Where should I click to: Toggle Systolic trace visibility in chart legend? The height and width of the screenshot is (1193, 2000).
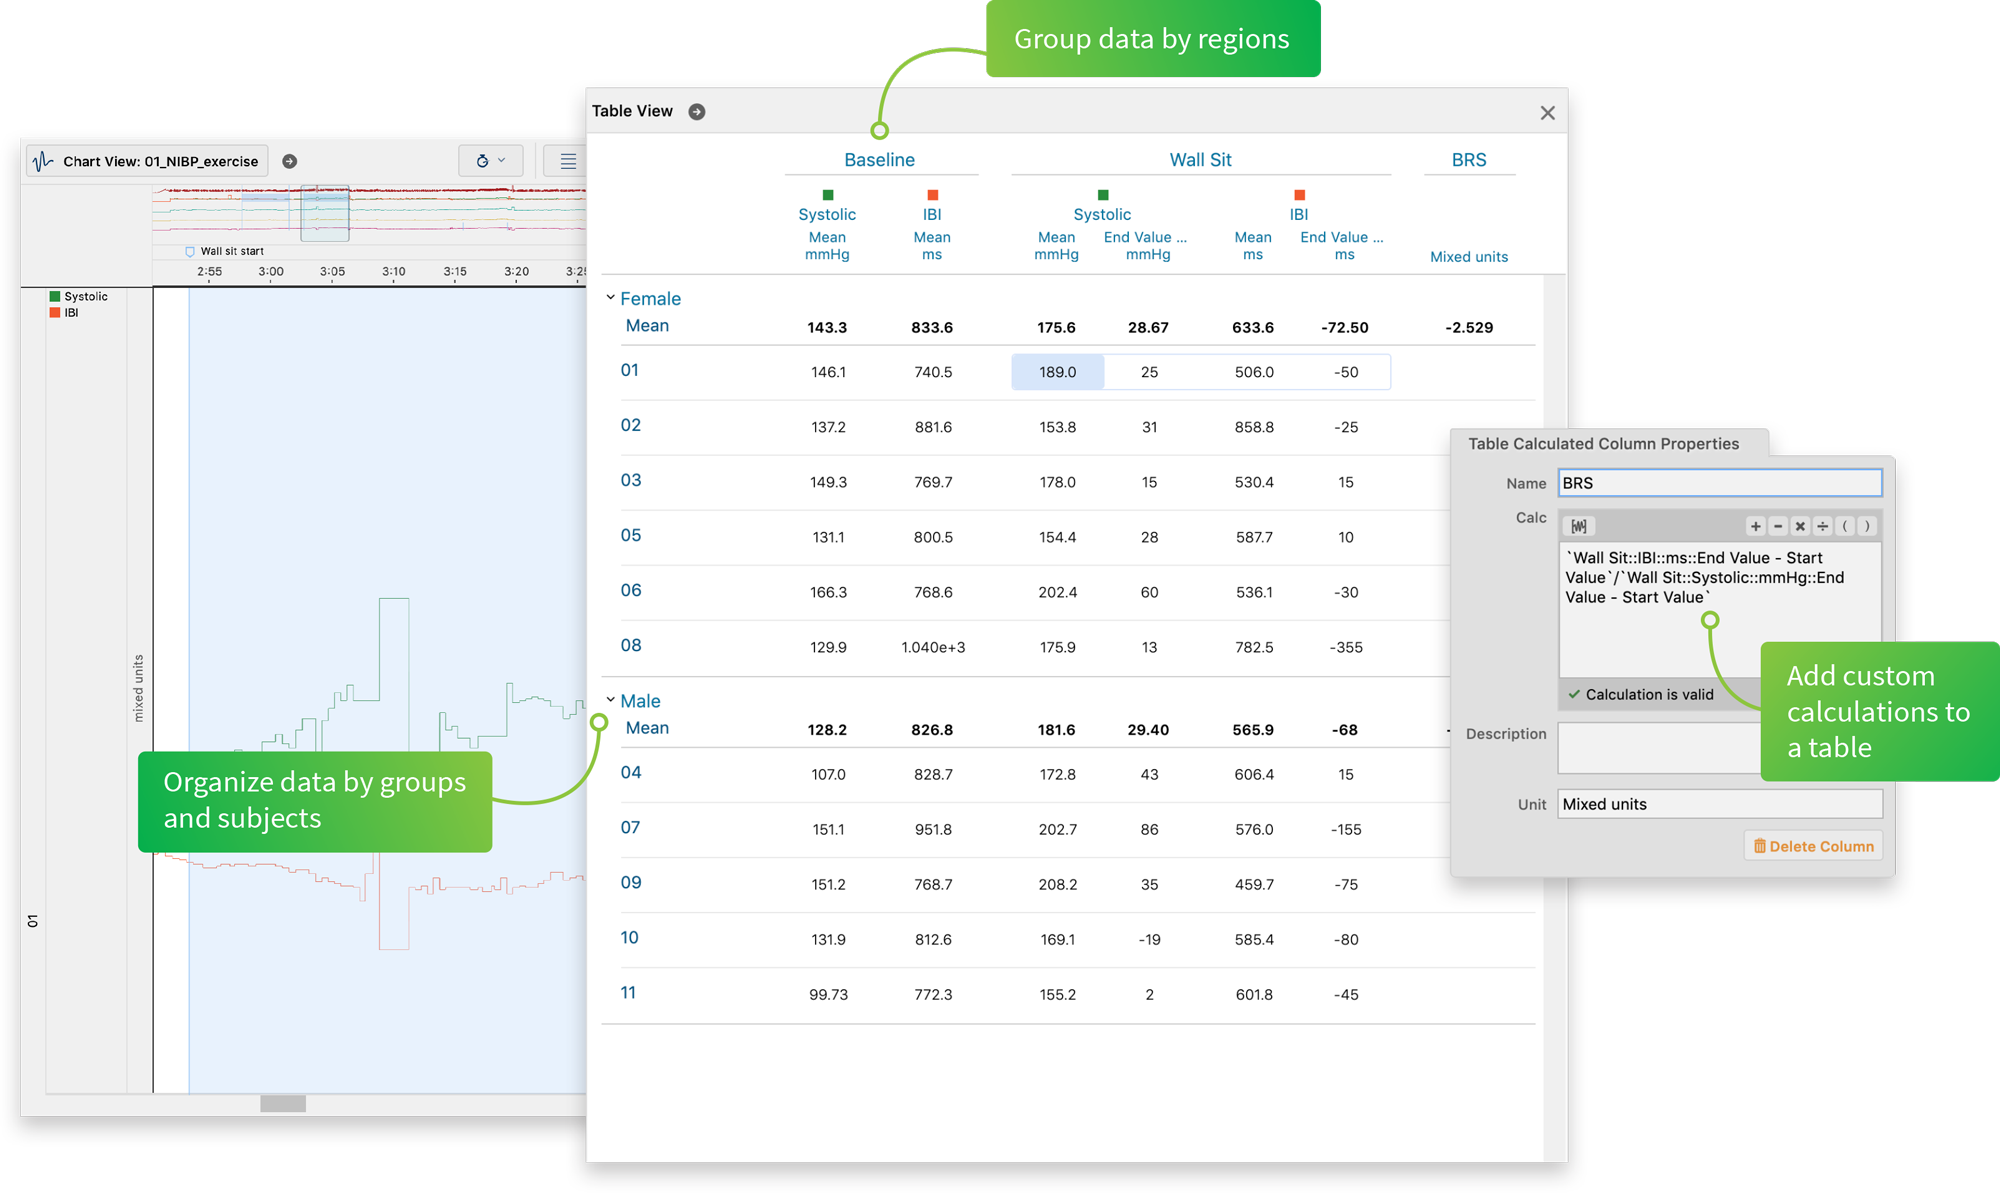(54, 296)
